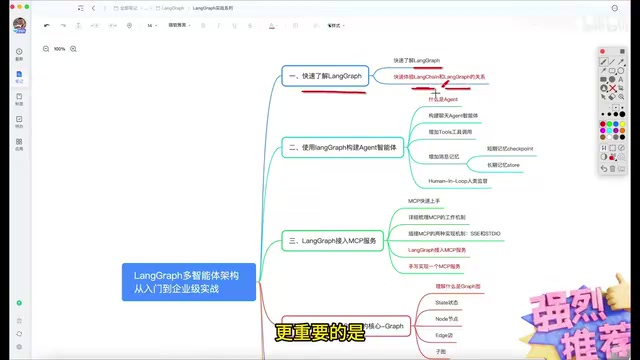Open the style dropdown at toolbar right
This screenshot has height=360, width=640.
pos(336,25)
